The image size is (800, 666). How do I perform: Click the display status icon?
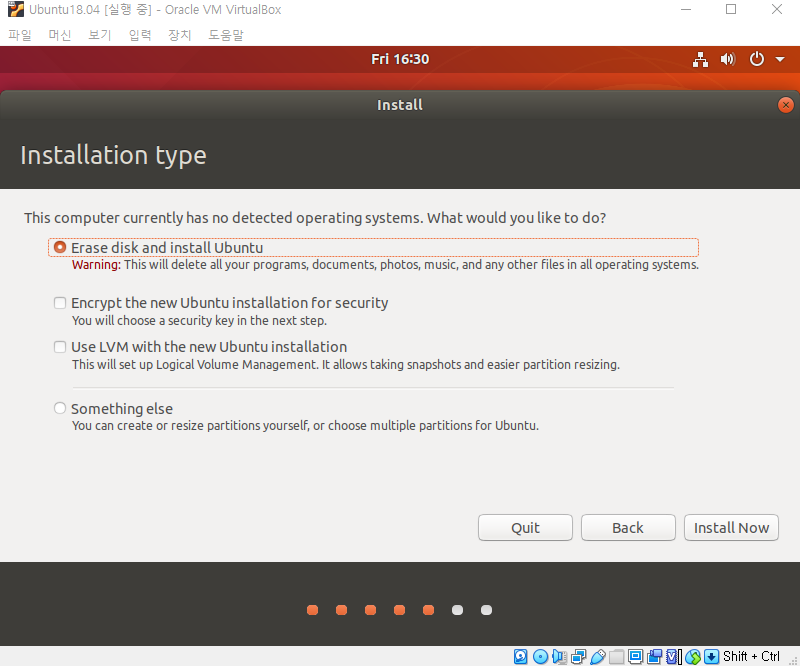tap(635, 656)
